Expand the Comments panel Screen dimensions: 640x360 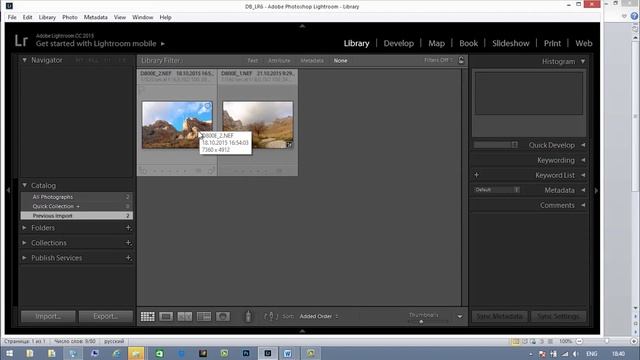pos(583,205)
